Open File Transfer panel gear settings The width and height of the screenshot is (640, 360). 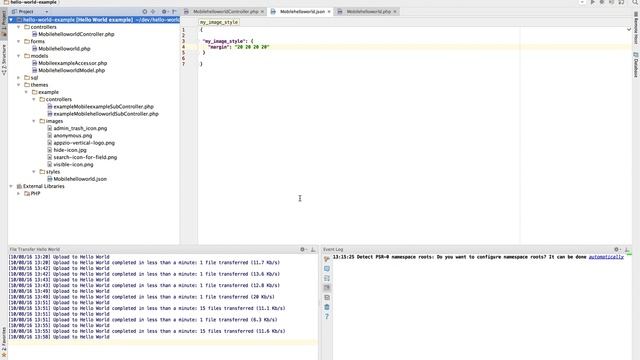[x=302, y=249]
